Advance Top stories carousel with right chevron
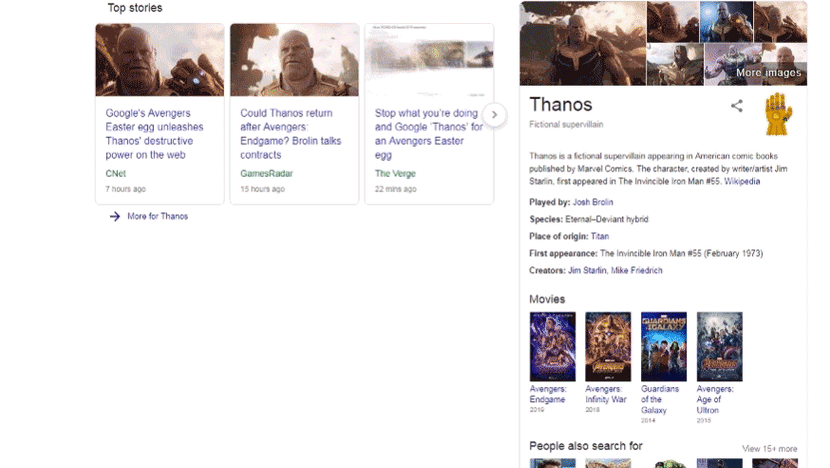 [494, 115]
